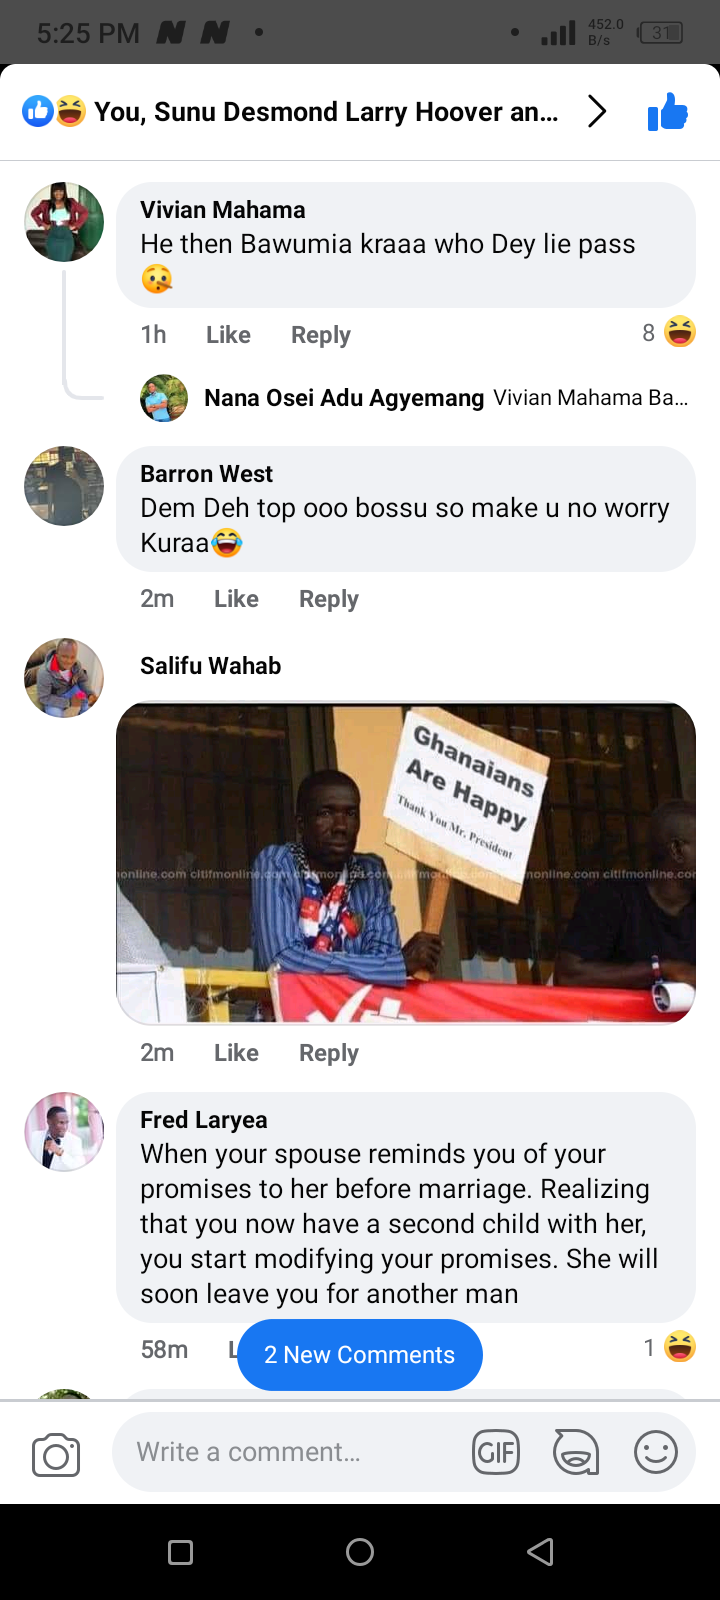Tap the blue thumbs-up like icon
This screenshot has height=1600, width=720.
[x=667, y=112]
